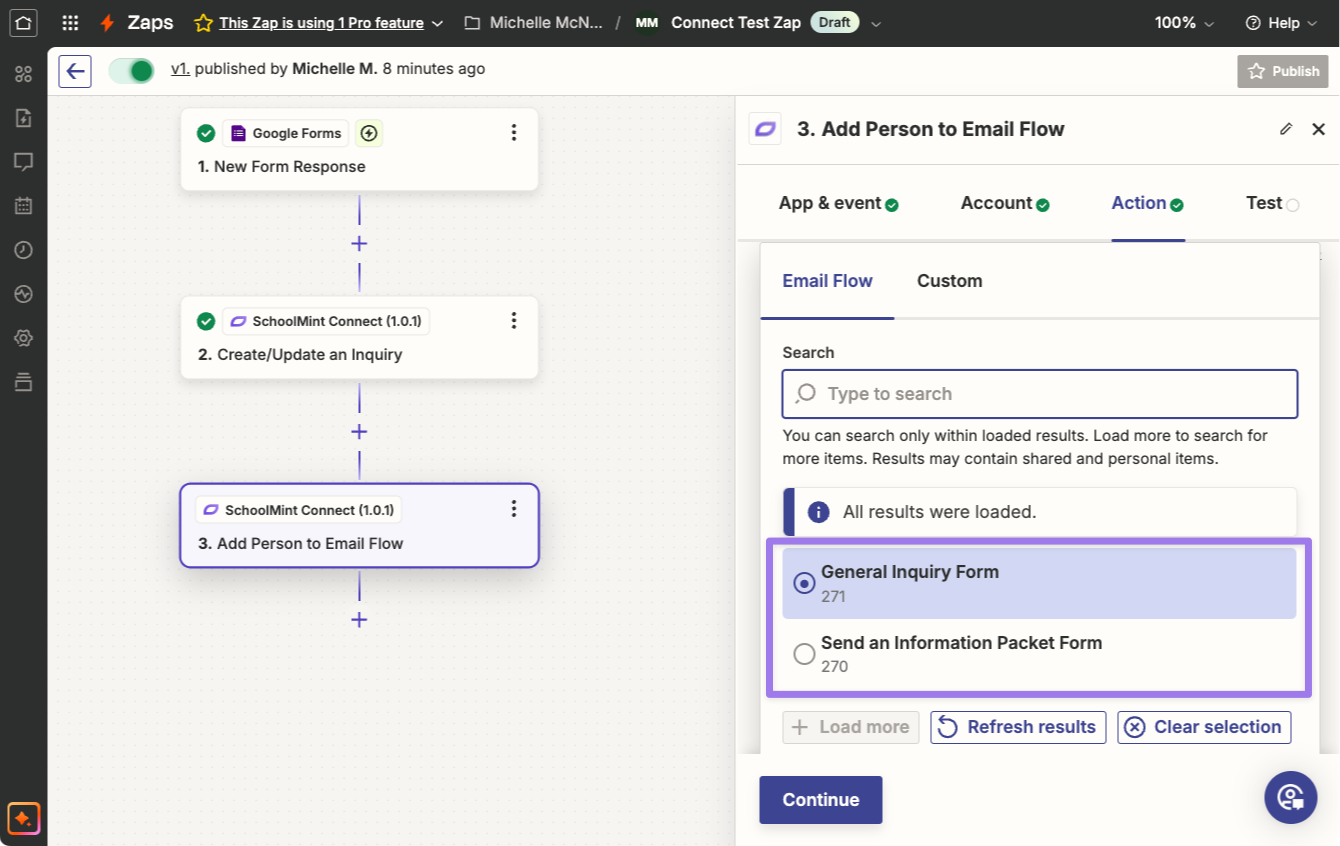Open options for Add Person to Email Flow step

point(514,509)
